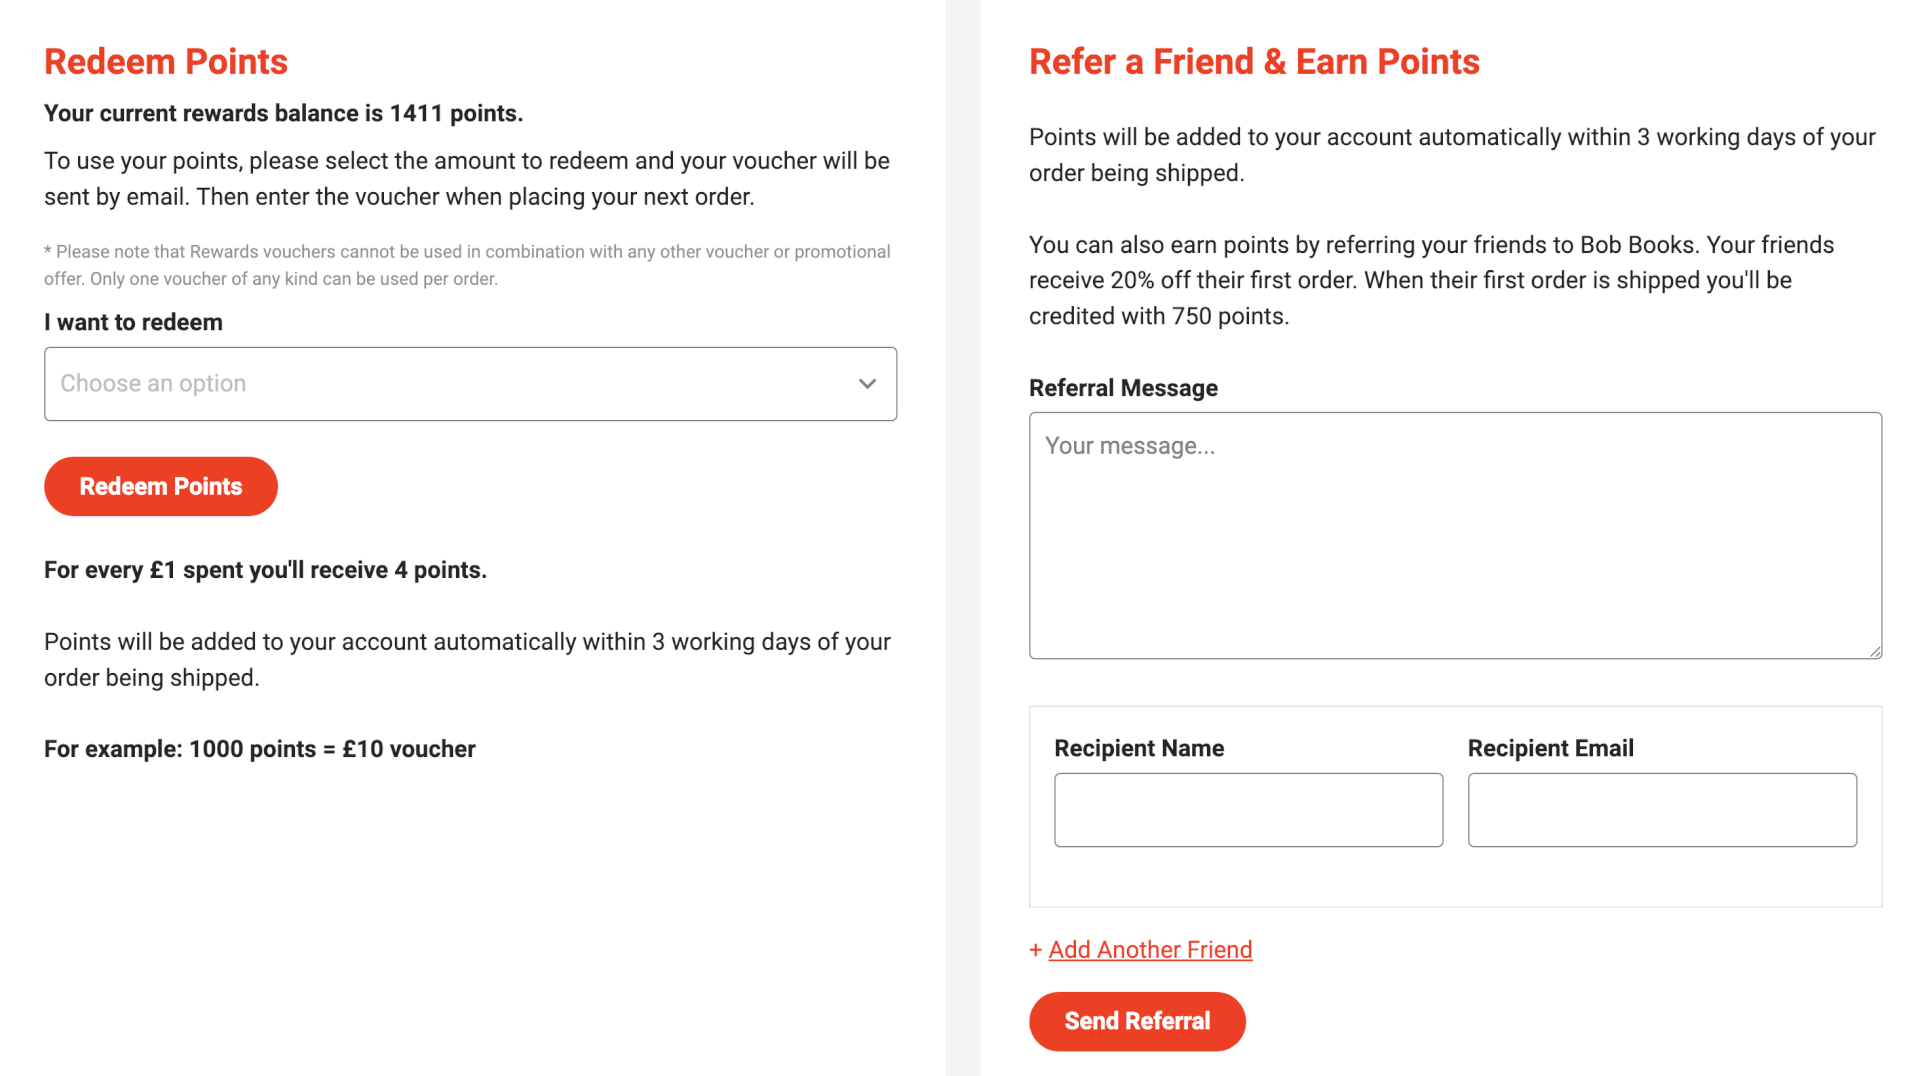Viewport: 1920px width, 1076px height.
Task: Click the Recipient Email label
Action: coord(1551,749)
